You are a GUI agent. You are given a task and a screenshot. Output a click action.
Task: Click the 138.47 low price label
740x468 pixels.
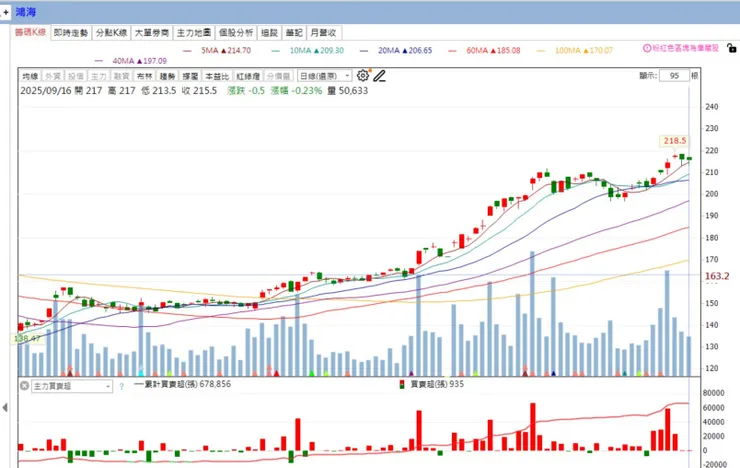pos(25,338)
